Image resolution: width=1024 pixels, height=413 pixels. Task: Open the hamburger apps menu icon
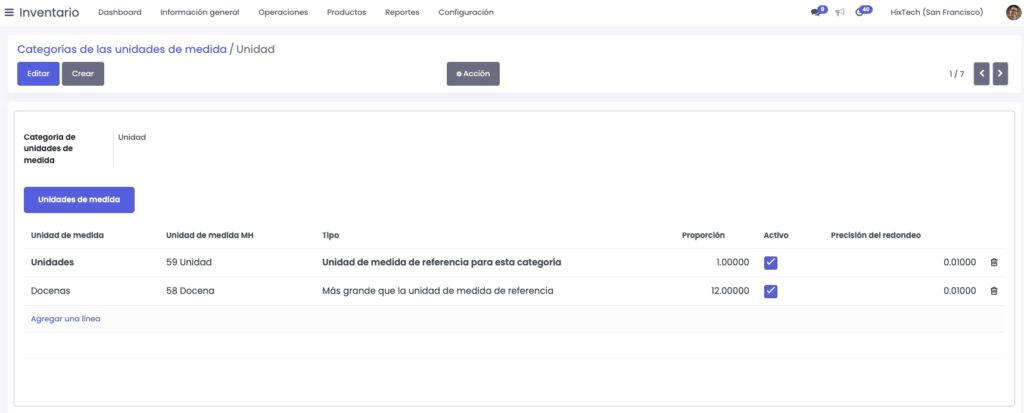click(10, 12)
